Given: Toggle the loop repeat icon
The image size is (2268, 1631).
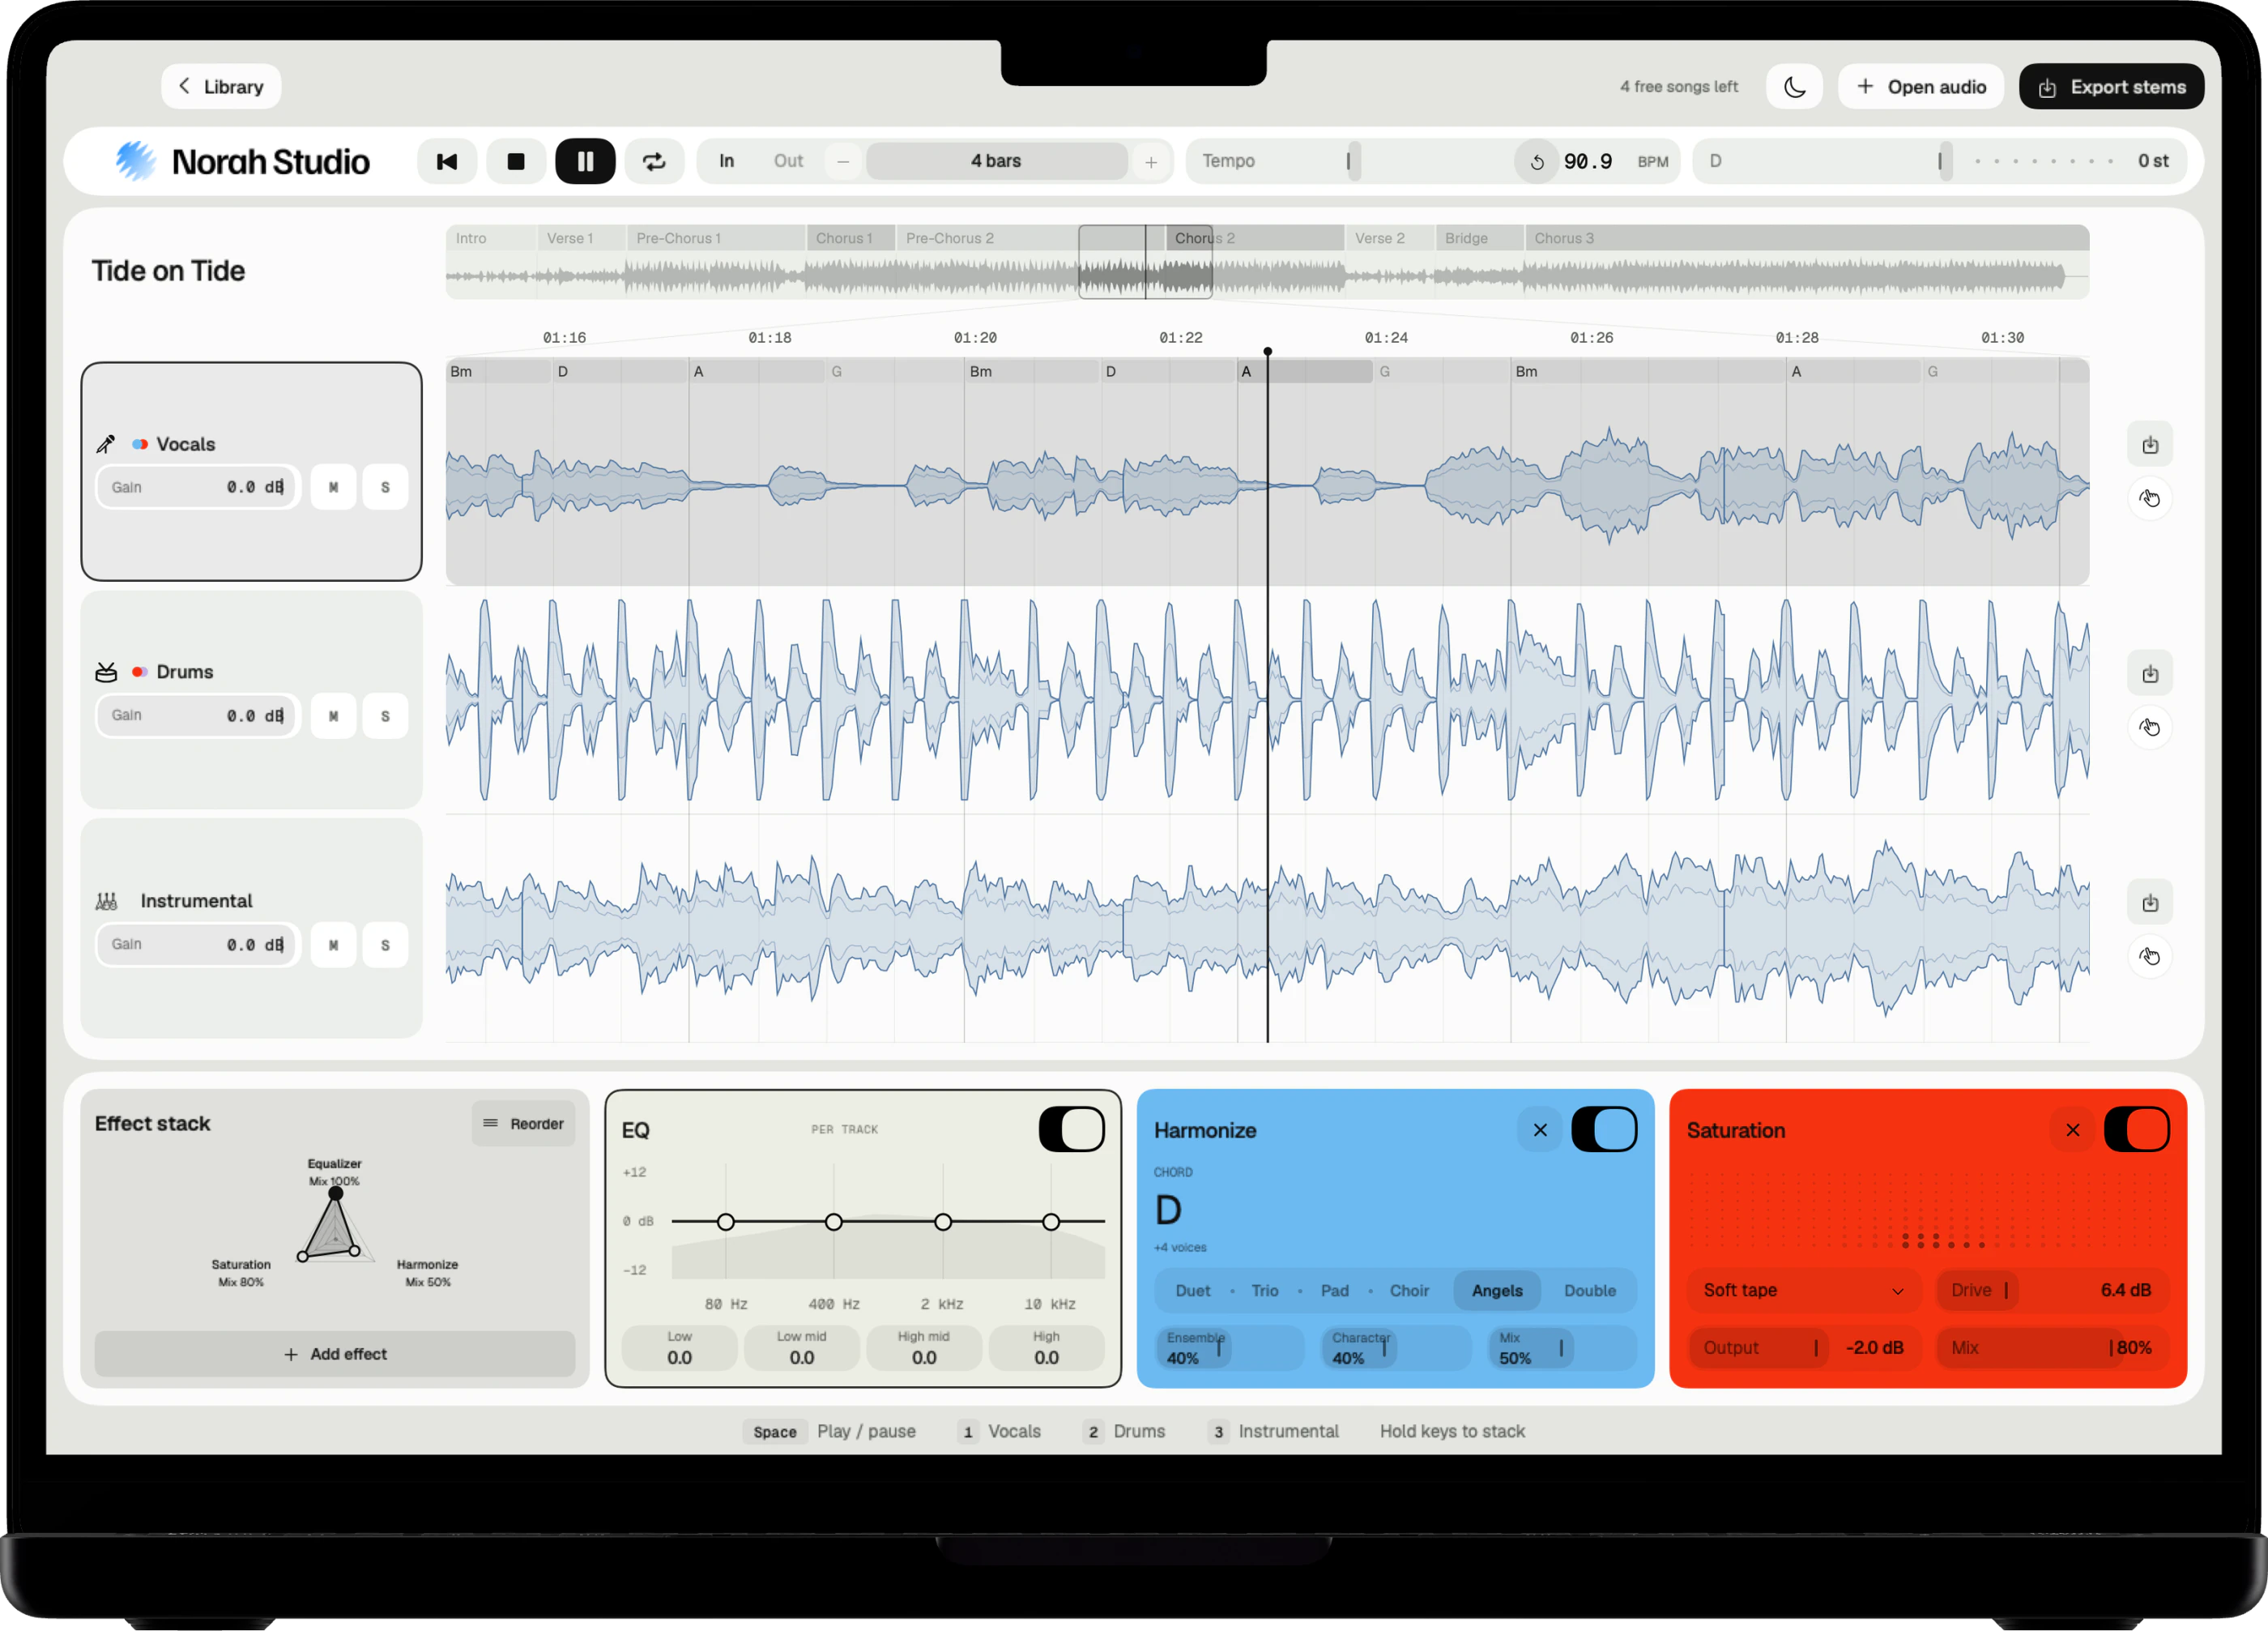Looking at the screenshot, I should tap(654, 161).
